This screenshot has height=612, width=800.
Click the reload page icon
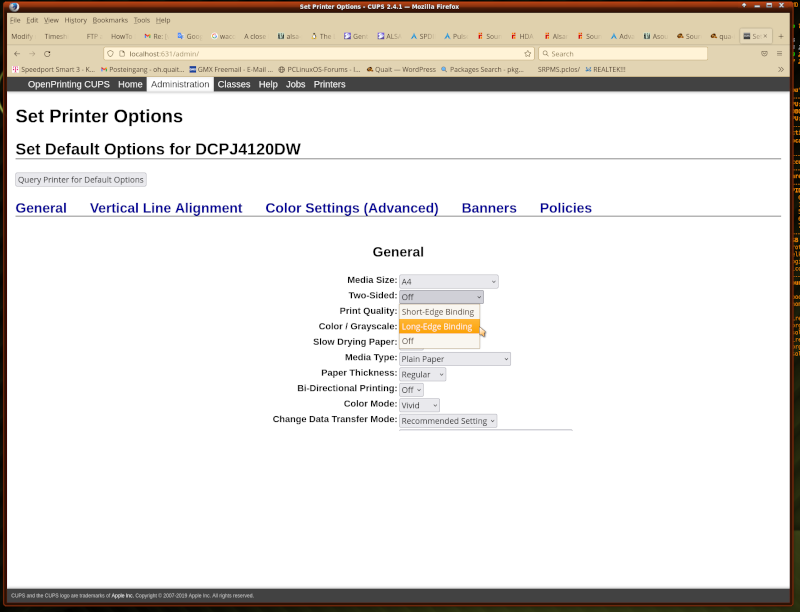click(47, 53)
